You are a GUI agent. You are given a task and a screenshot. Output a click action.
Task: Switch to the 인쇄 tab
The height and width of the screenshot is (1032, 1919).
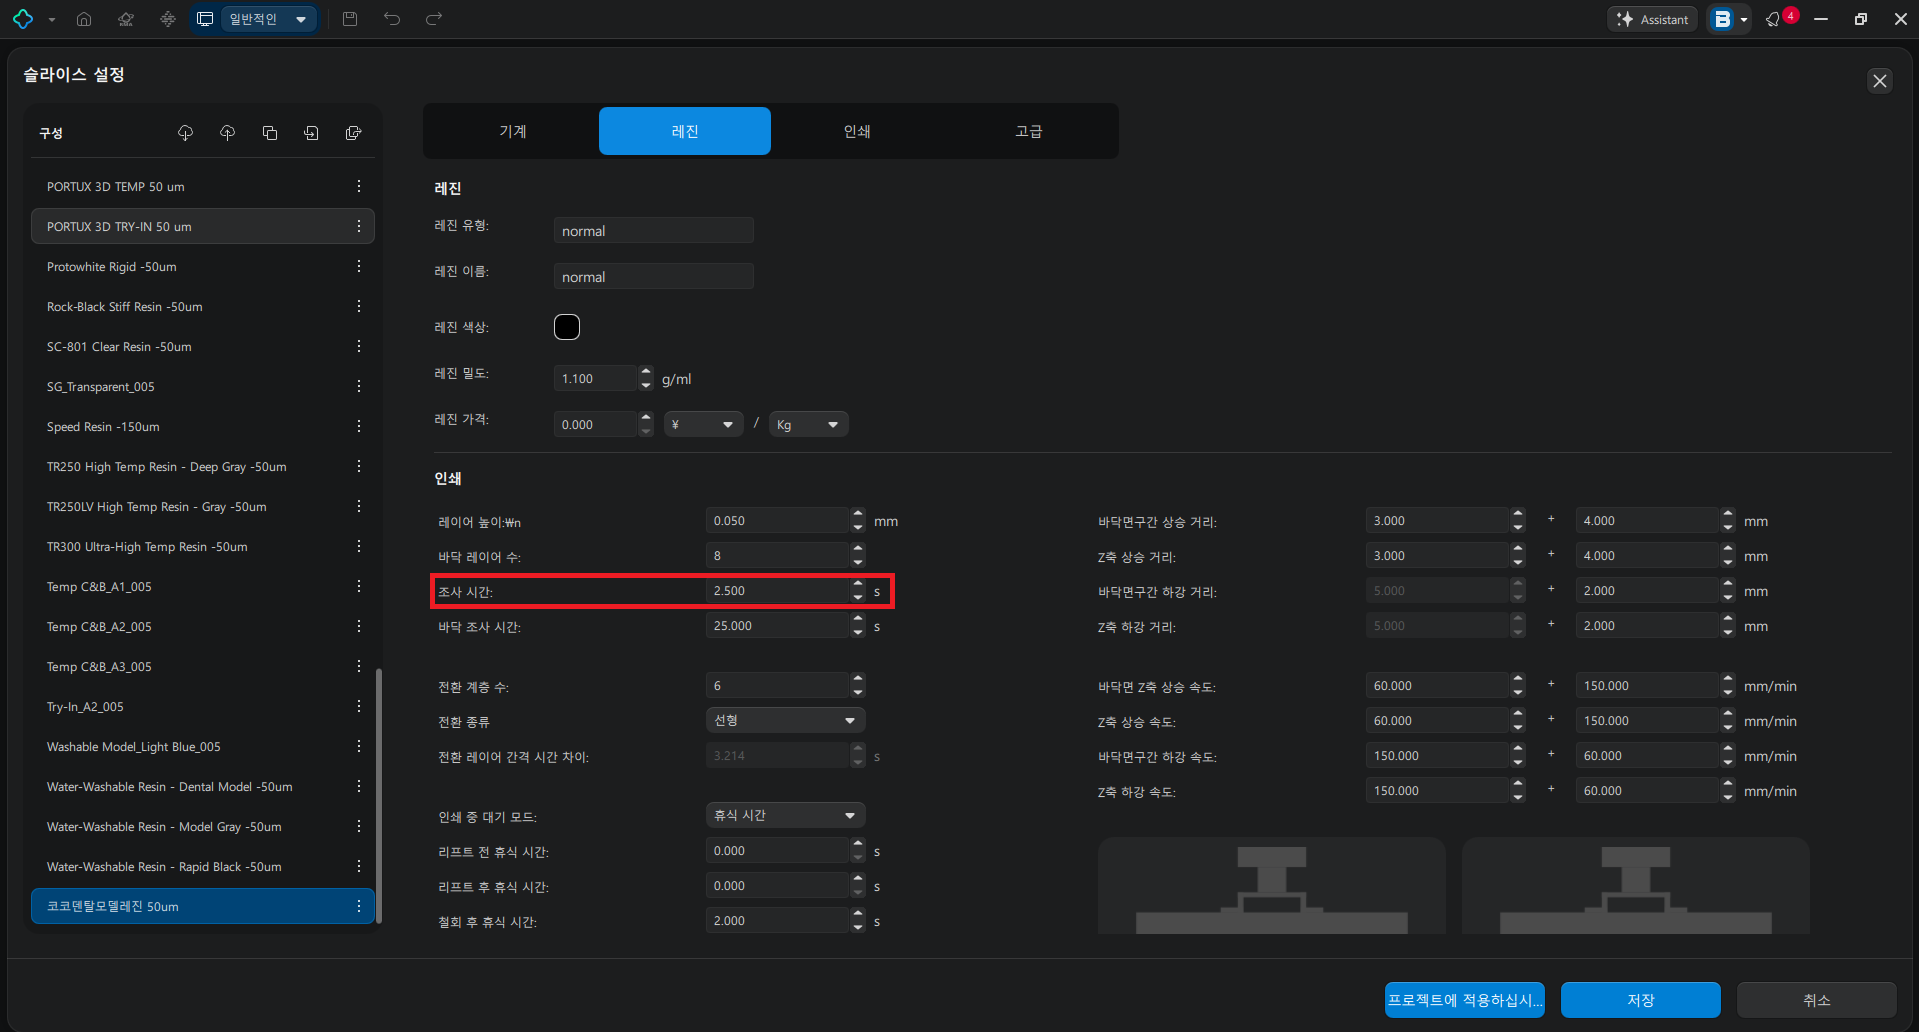click(857, 131)
